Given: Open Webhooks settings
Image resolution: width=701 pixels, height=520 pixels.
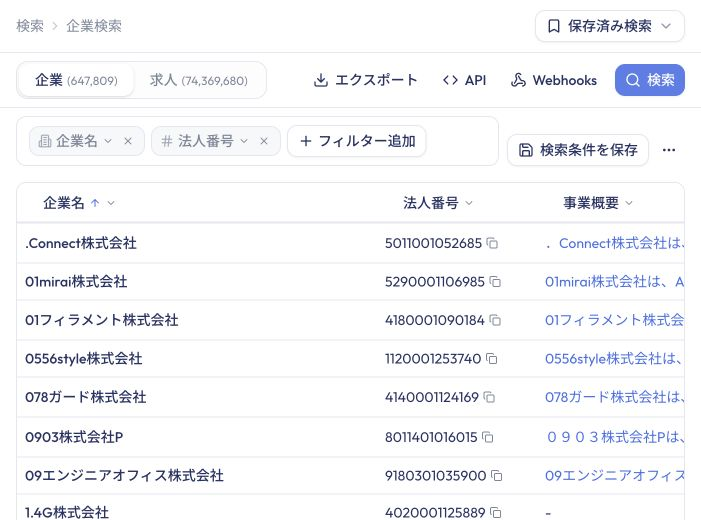Looking at the screenshot, I should (554, 80).
